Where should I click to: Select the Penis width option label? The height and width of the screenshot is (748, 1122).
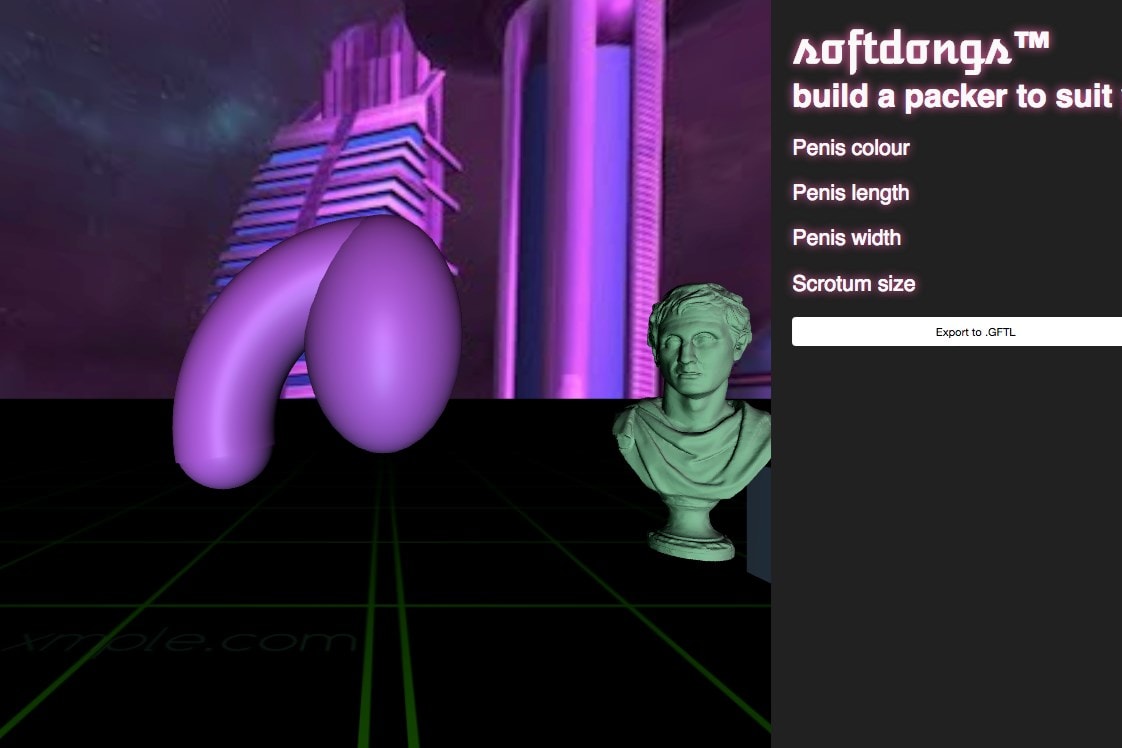click(x=847, y=238)
